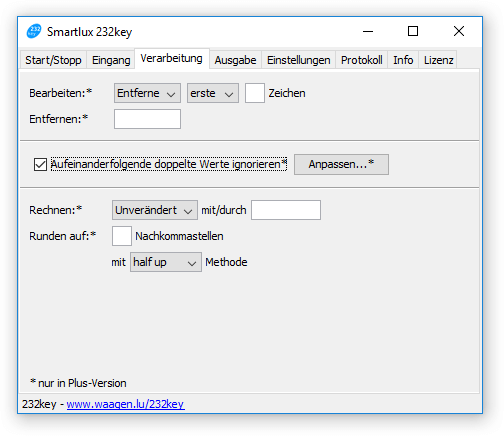Toggle Aufeinanderfolgende doppelte Werte ignorieren checkbox
Viewport: 504px width, 436px height.
[40, 164]
